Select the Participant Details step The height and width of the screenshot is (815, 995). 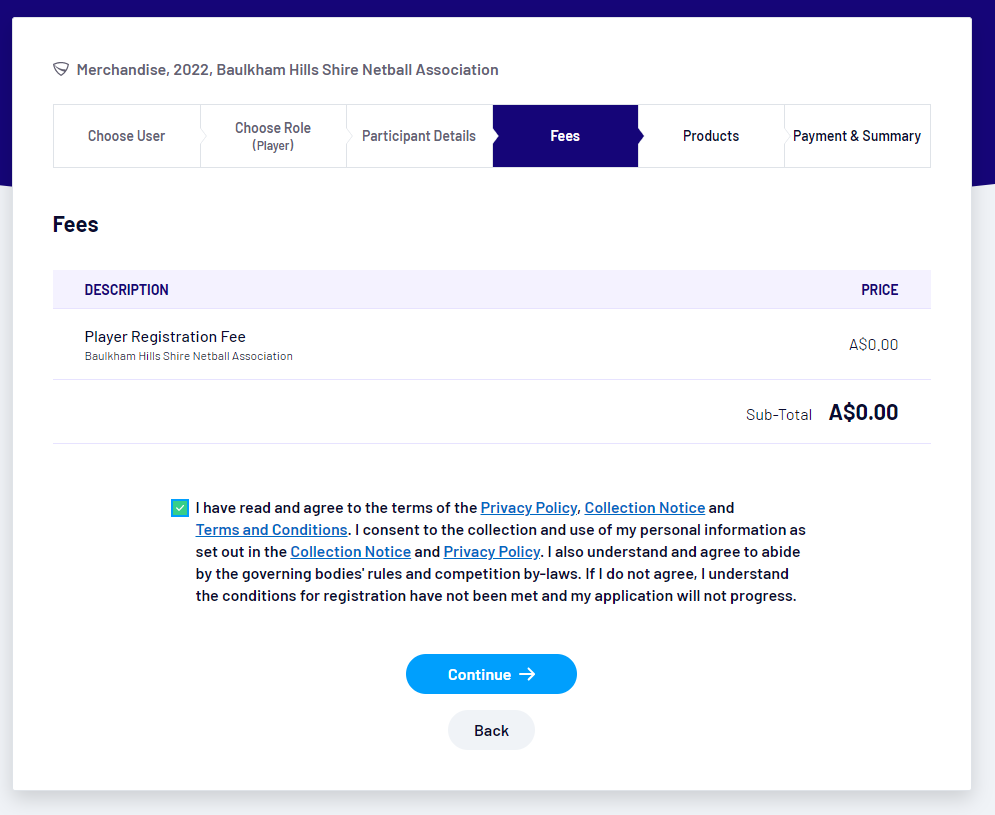419,136
